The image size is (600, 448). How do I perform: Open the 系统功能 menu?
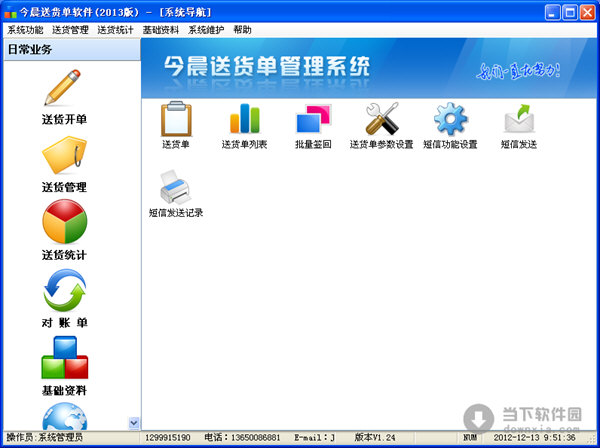point(25,30)
